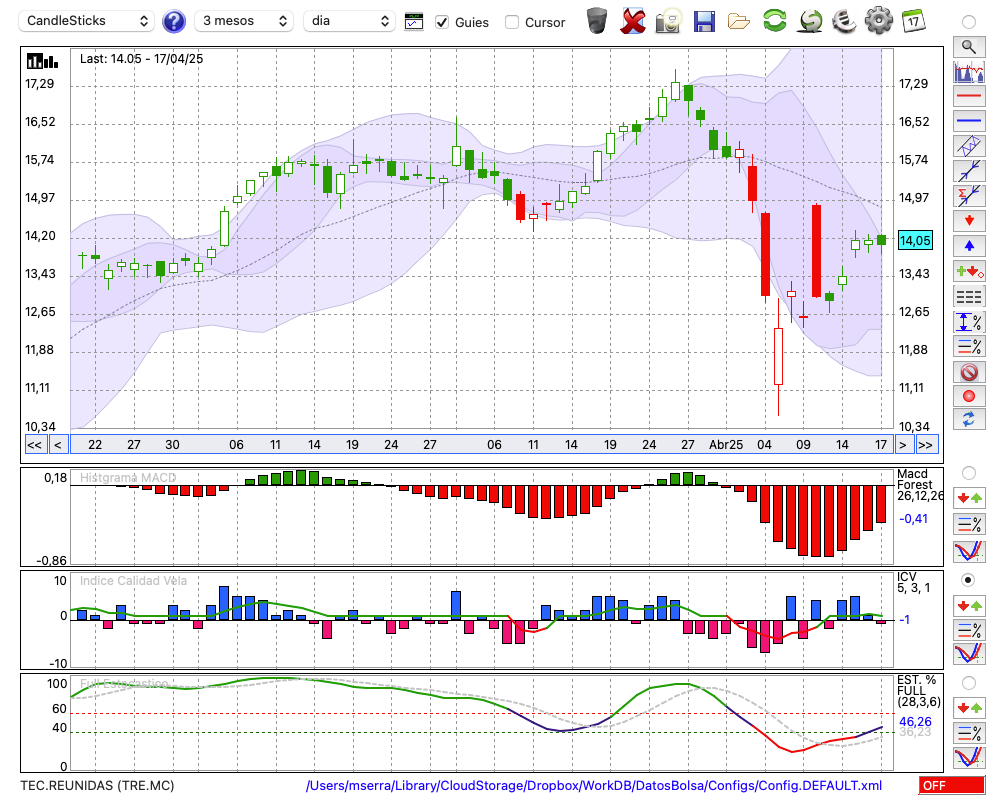The width and height of the screenshot is (1000, 800).
Task: Select the vertical percent measure tool
Action: coord(969,322)
